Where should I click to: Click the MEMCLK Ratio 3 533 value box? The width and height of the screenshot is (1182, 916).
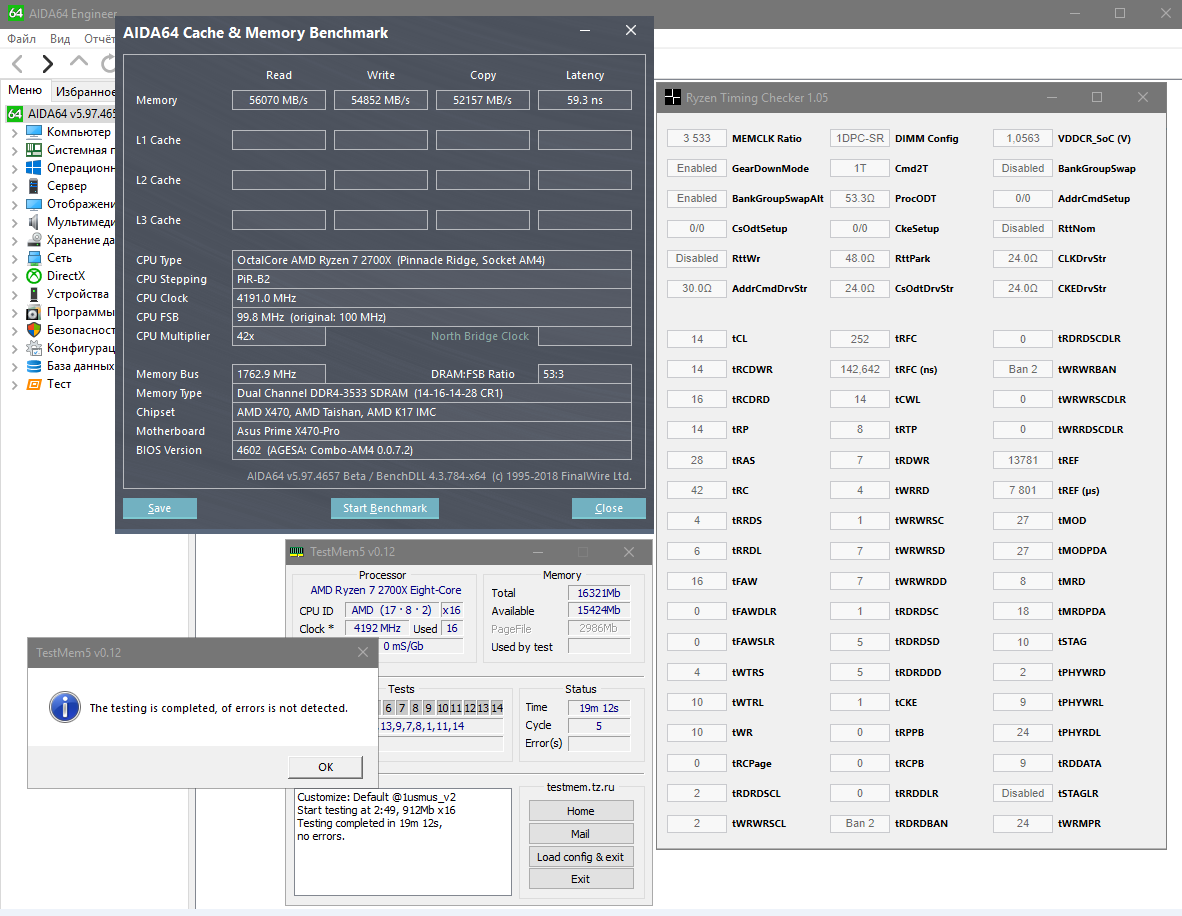(x=697, y=138)
